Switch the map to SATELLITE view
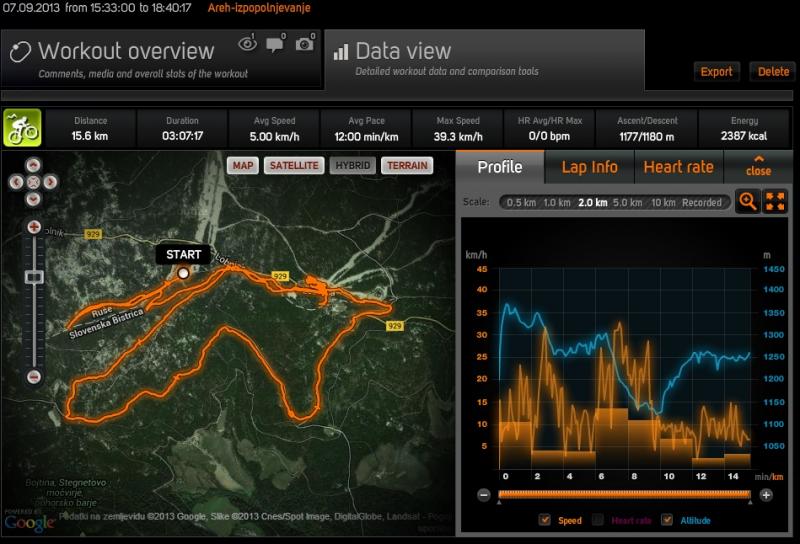 [293, 165]
